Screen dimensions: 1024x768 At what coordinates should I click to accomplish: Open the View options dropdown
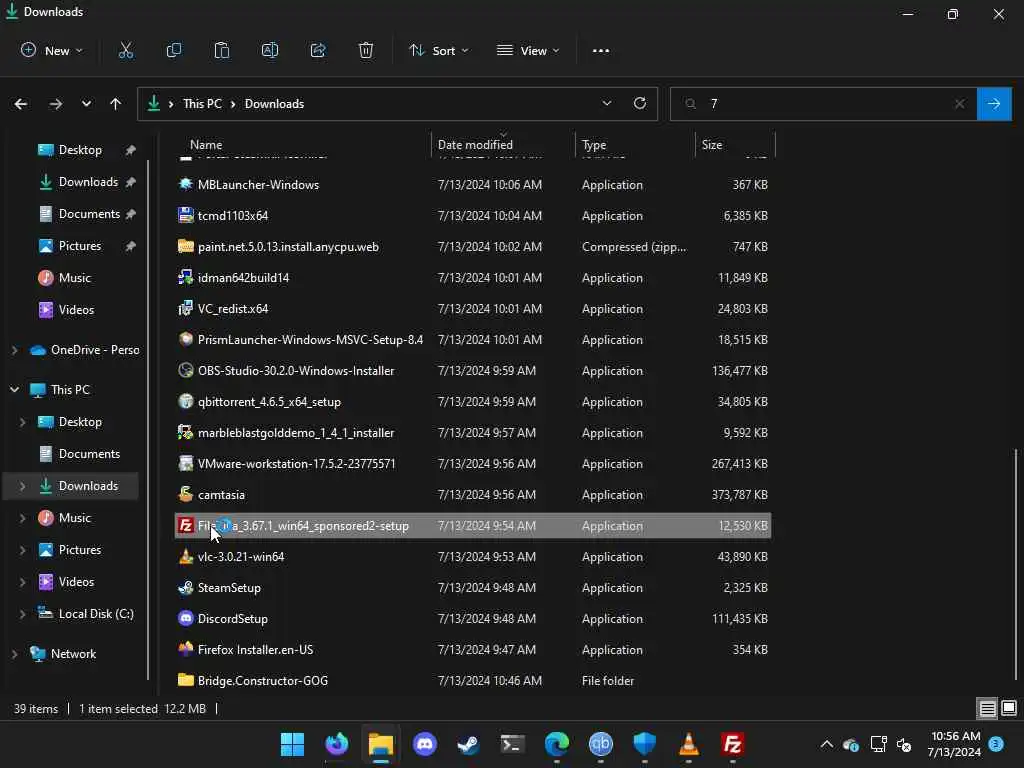tap(528, 50)
